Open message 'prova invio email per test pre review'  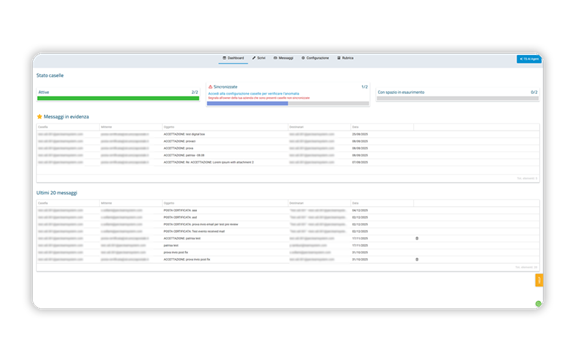coord(201,224)
